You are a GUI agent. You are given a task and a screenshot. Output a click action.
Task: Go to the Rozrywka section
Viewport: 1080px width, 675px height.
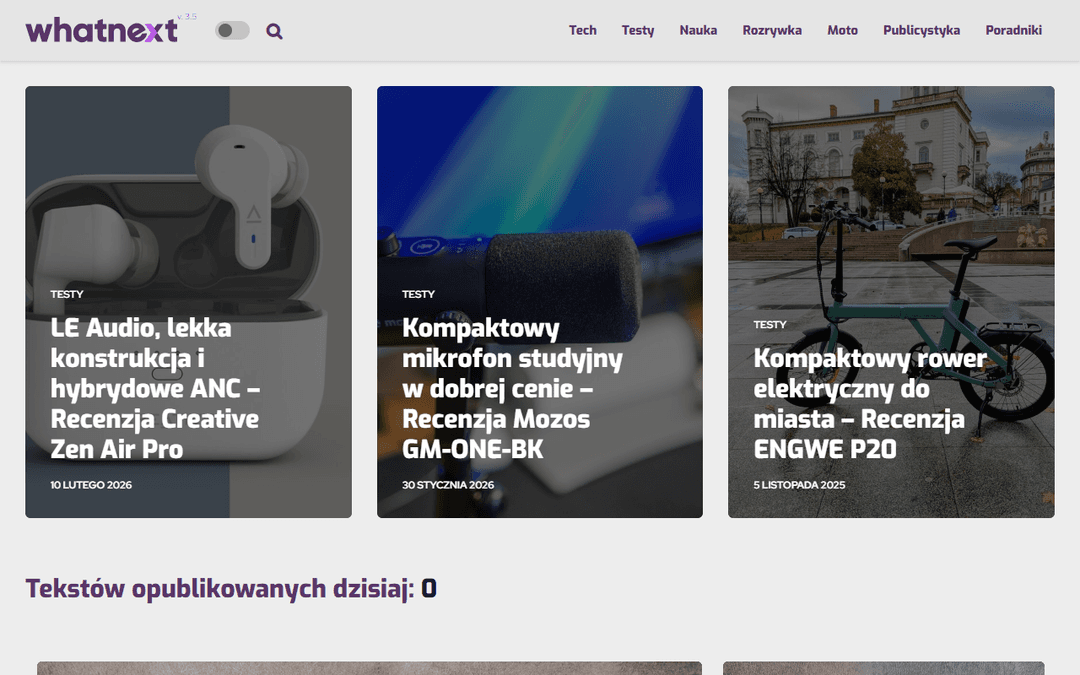[772, 30]
